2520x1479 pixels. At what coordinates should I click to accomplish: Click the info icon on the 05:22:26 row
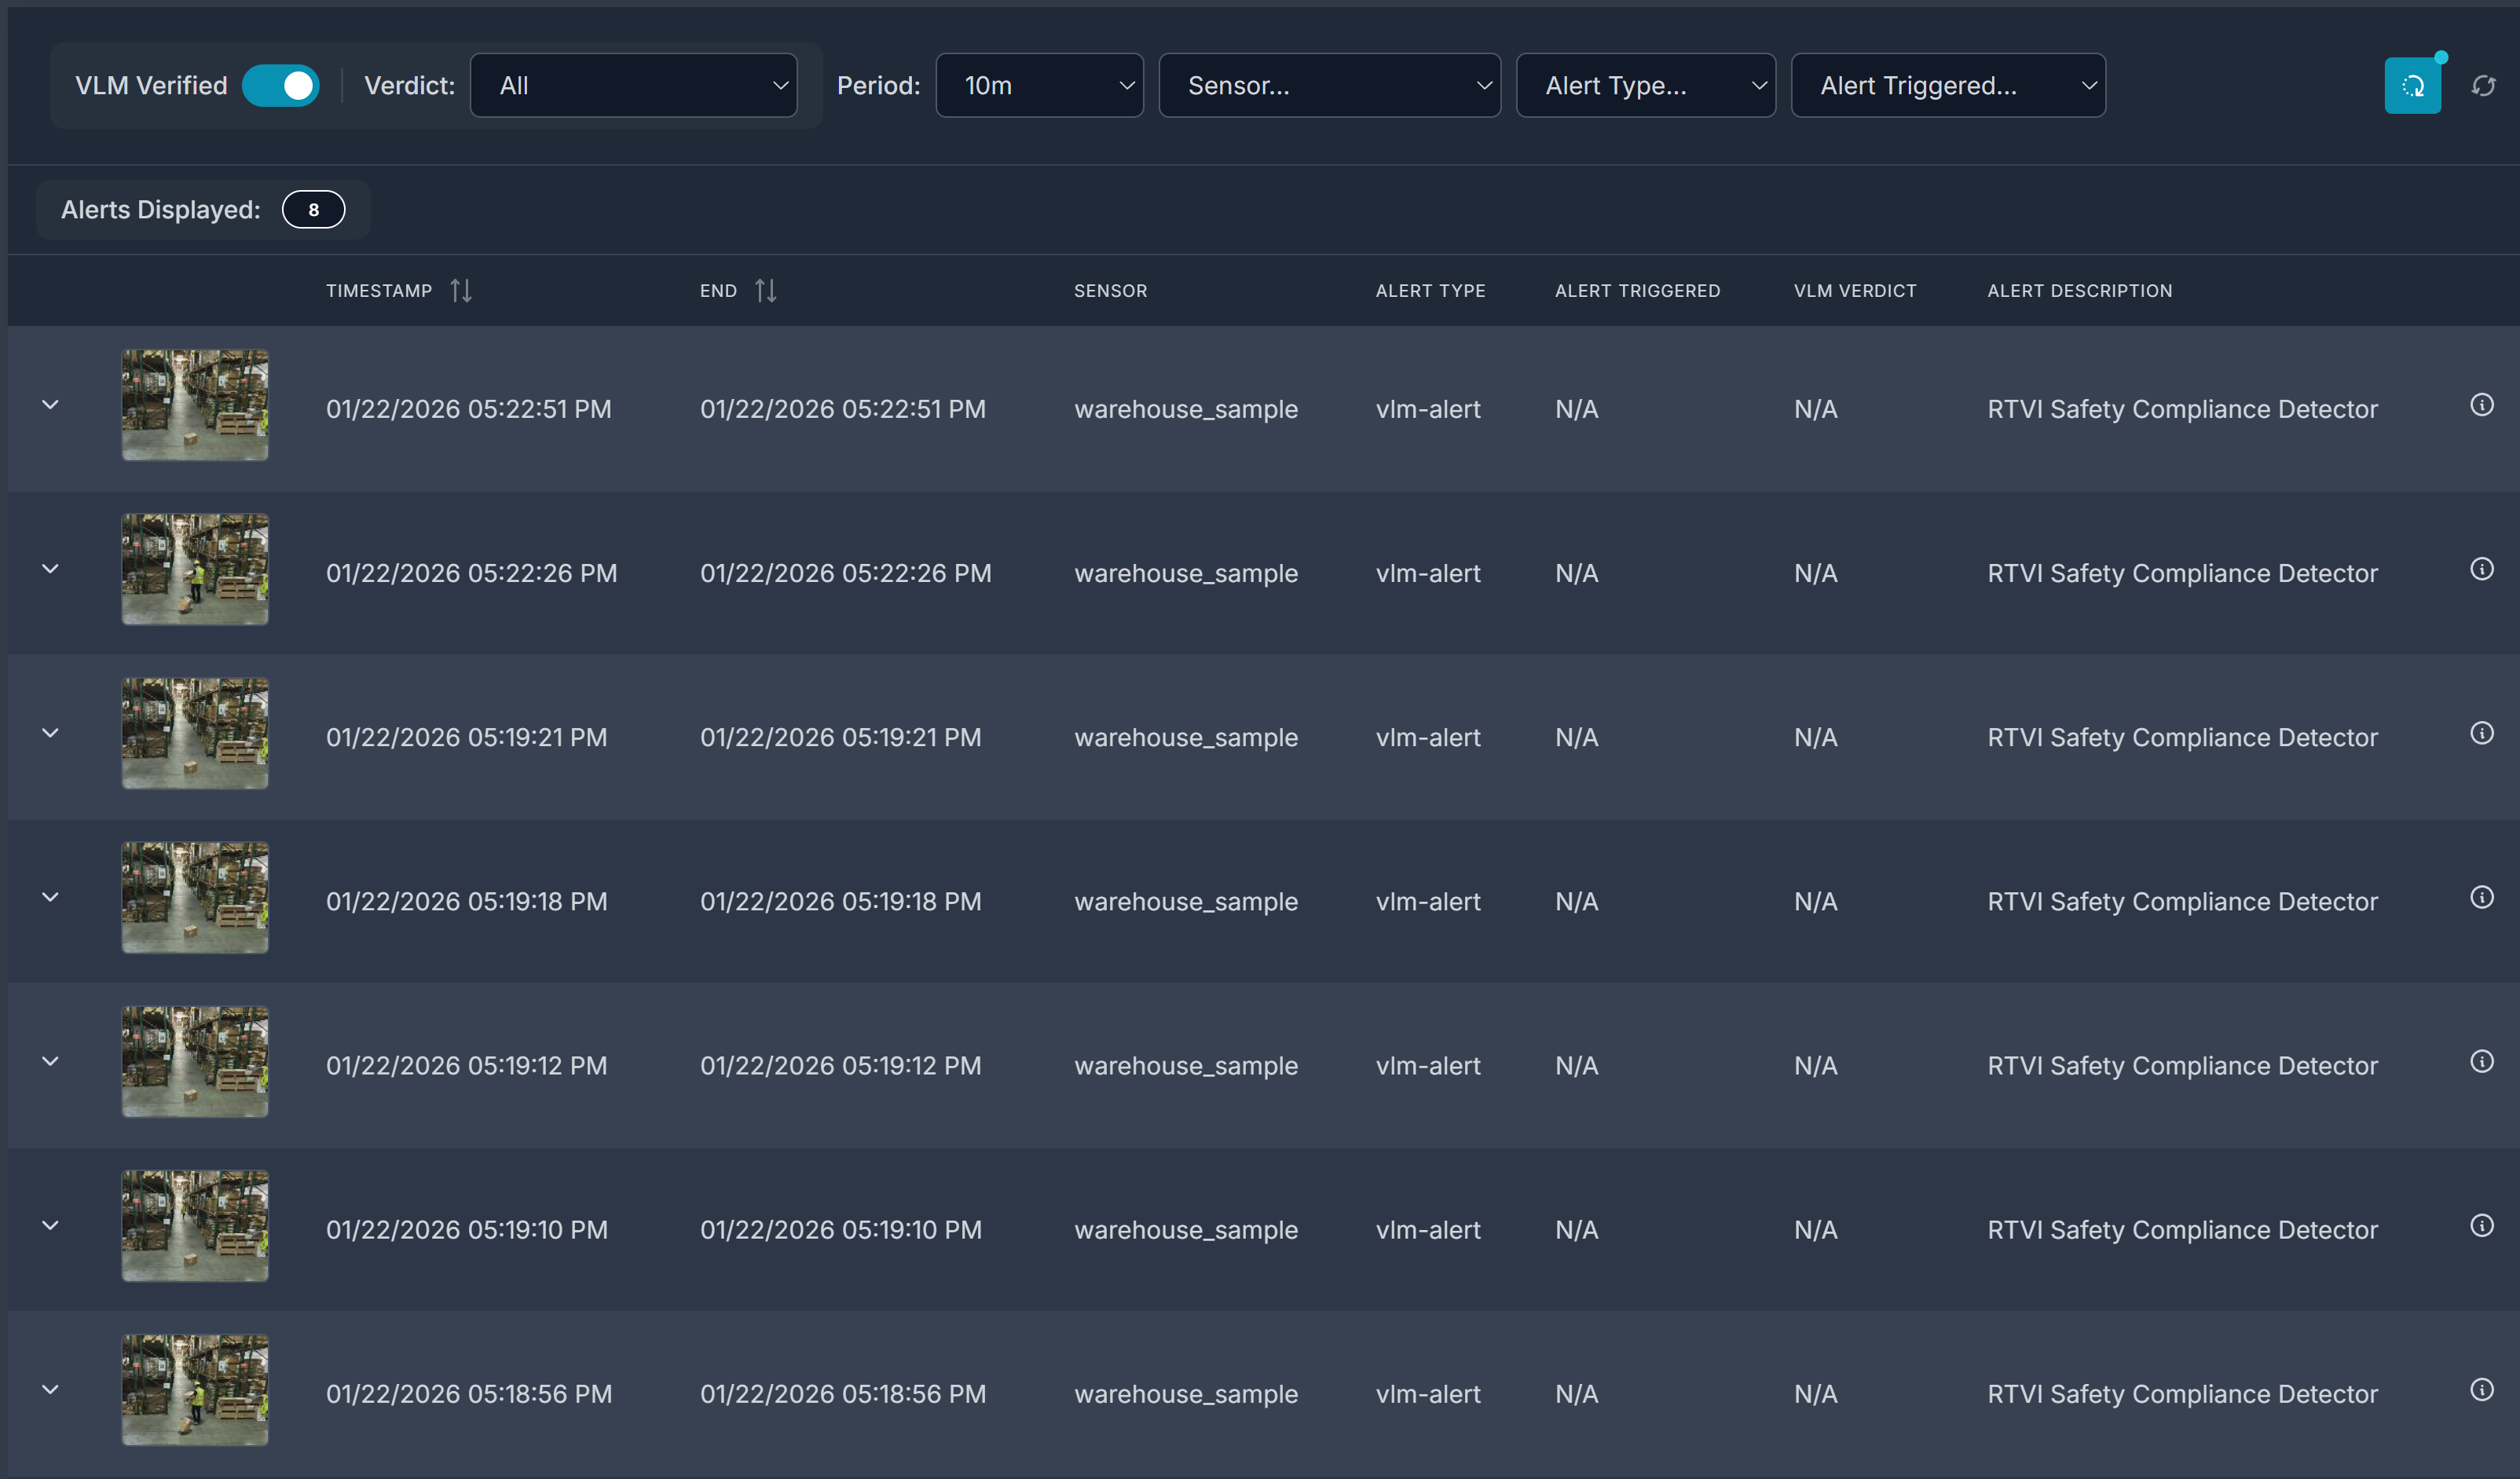[2483, 568]
